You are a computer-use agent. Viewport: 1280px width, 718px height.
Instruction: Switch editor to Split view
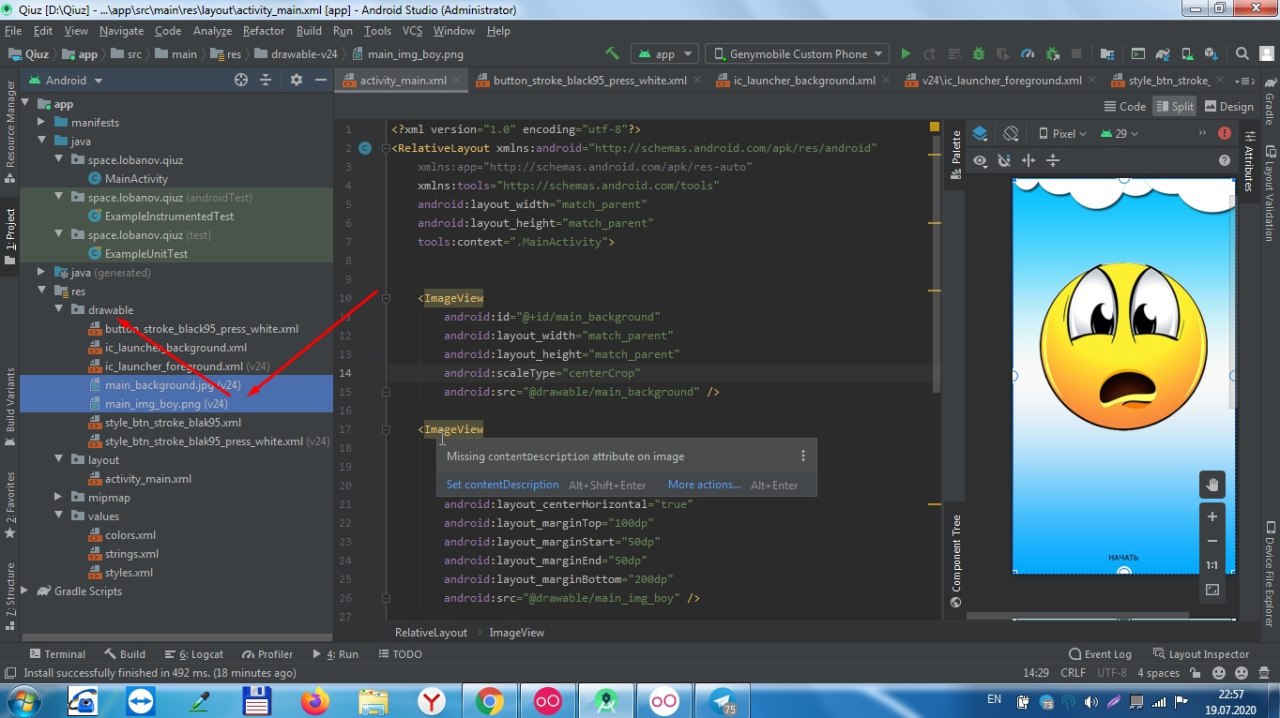[1174, 106]
